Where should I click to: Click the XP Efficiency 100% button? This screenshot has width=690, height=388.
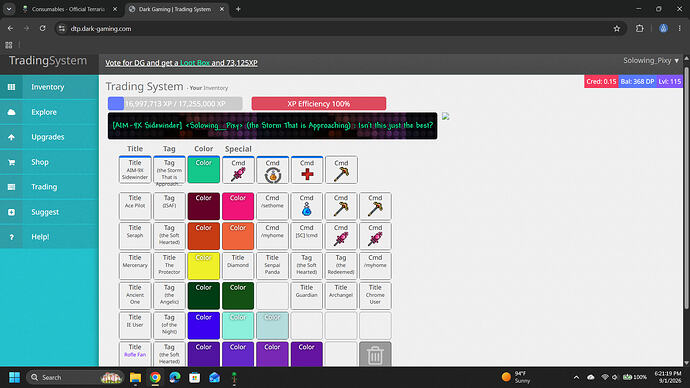click(319, 104)
